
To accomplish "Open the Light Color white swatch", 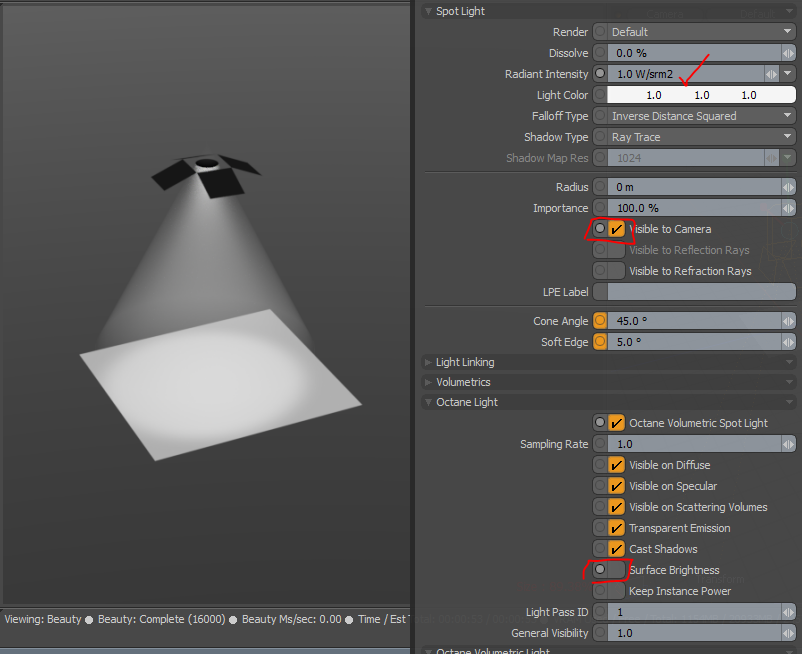I will 701,95.
